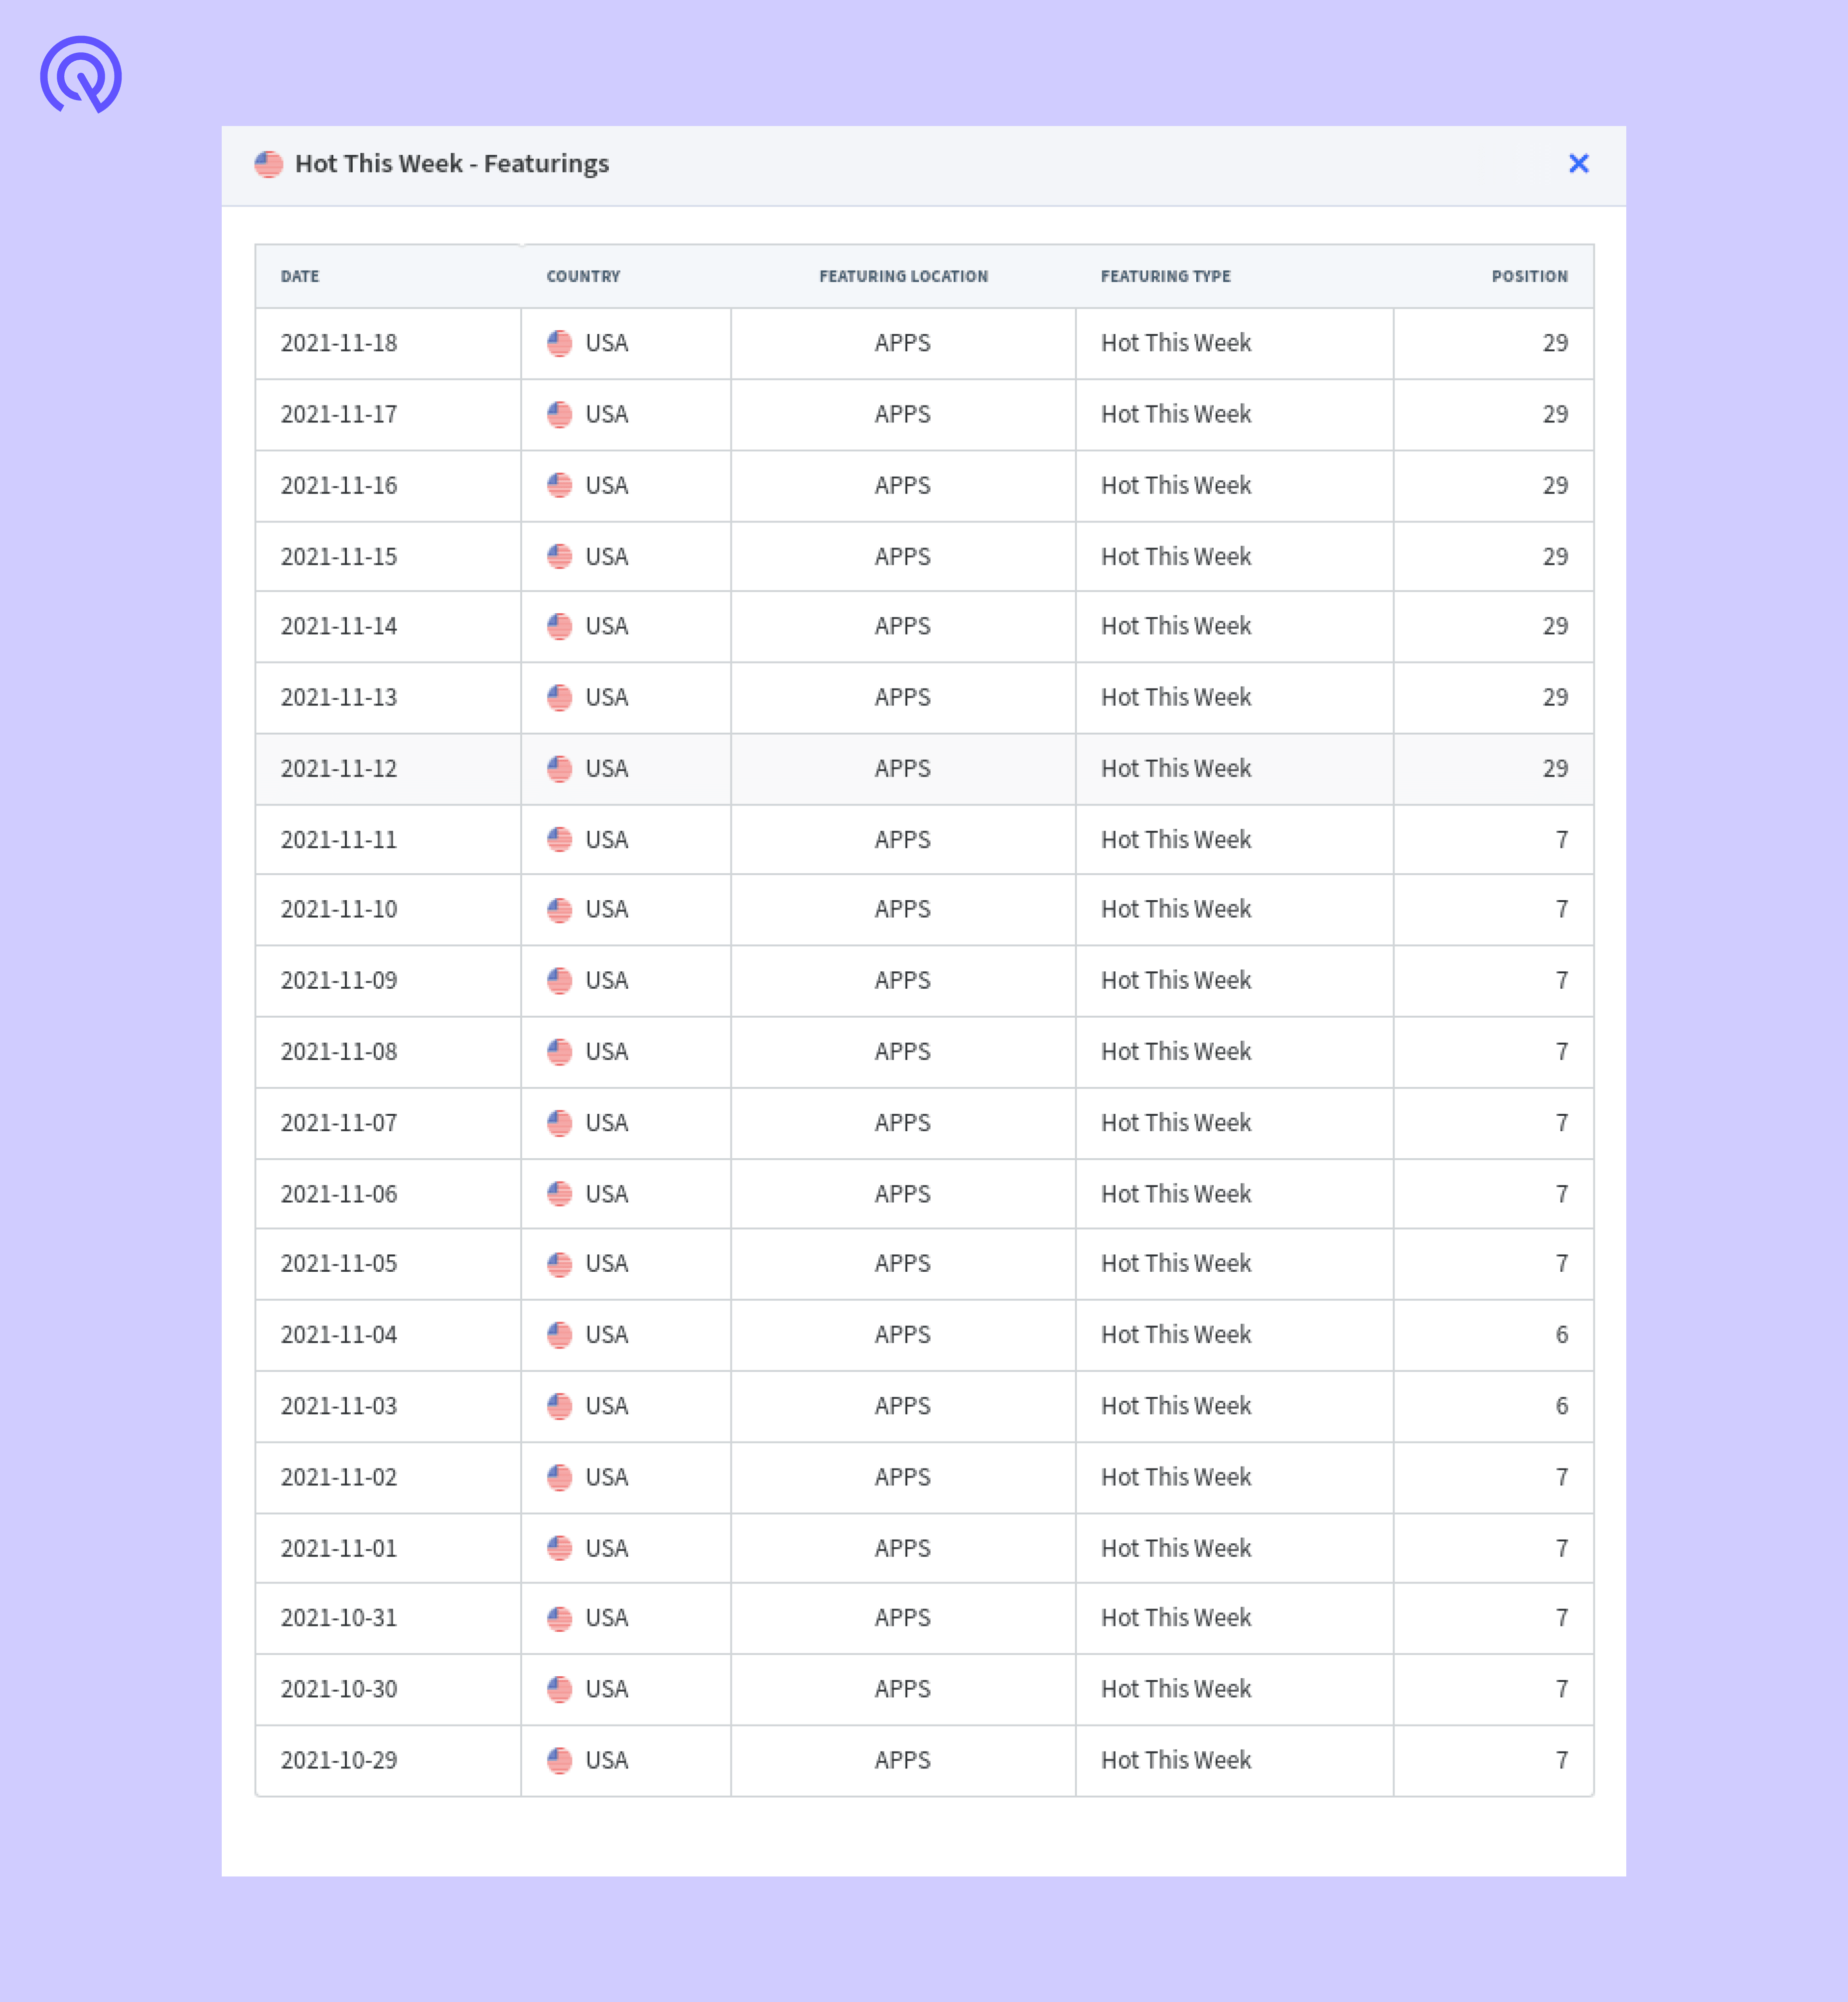Click the USA flag in 2021-11-11 row

tap(559, 839)
